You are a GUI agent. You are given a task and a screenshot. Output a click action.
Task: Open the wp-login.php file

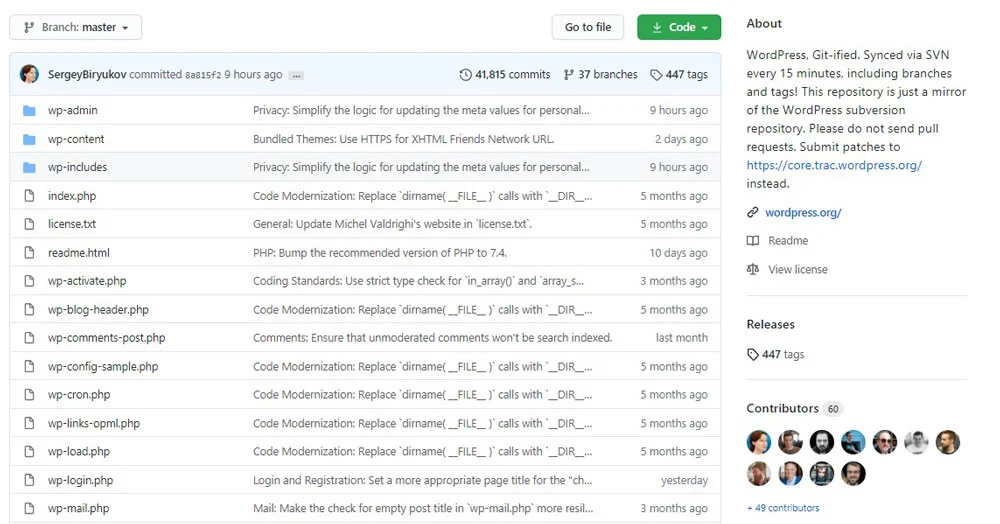pyautogui.click(x=80, y=479)
